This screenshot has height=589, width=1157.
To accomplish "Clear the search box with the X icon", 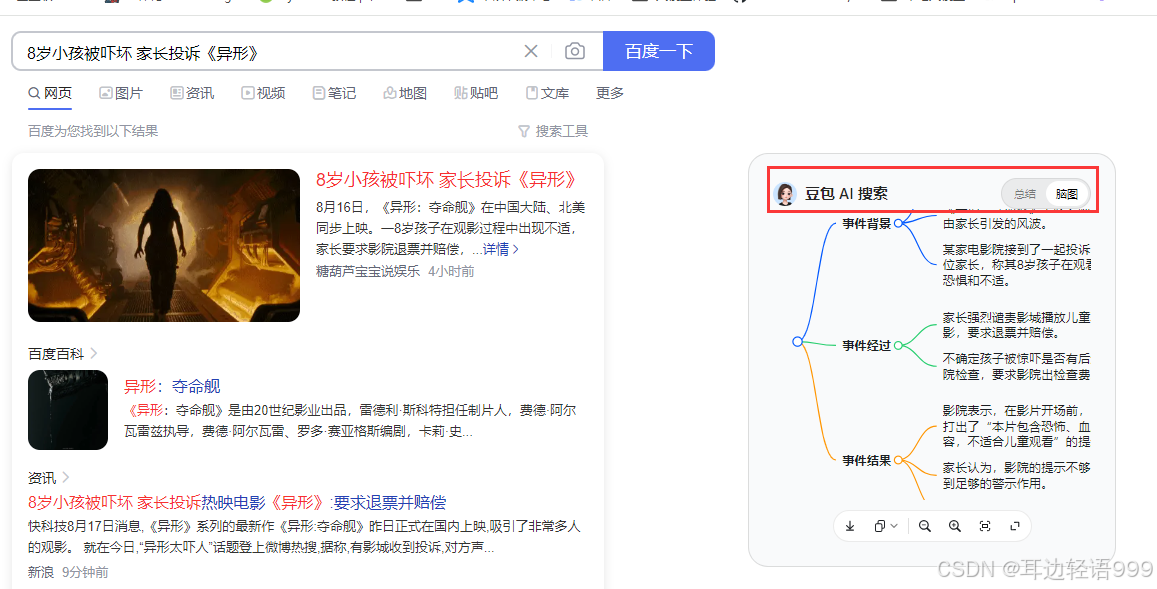I will tap(531, 51).
